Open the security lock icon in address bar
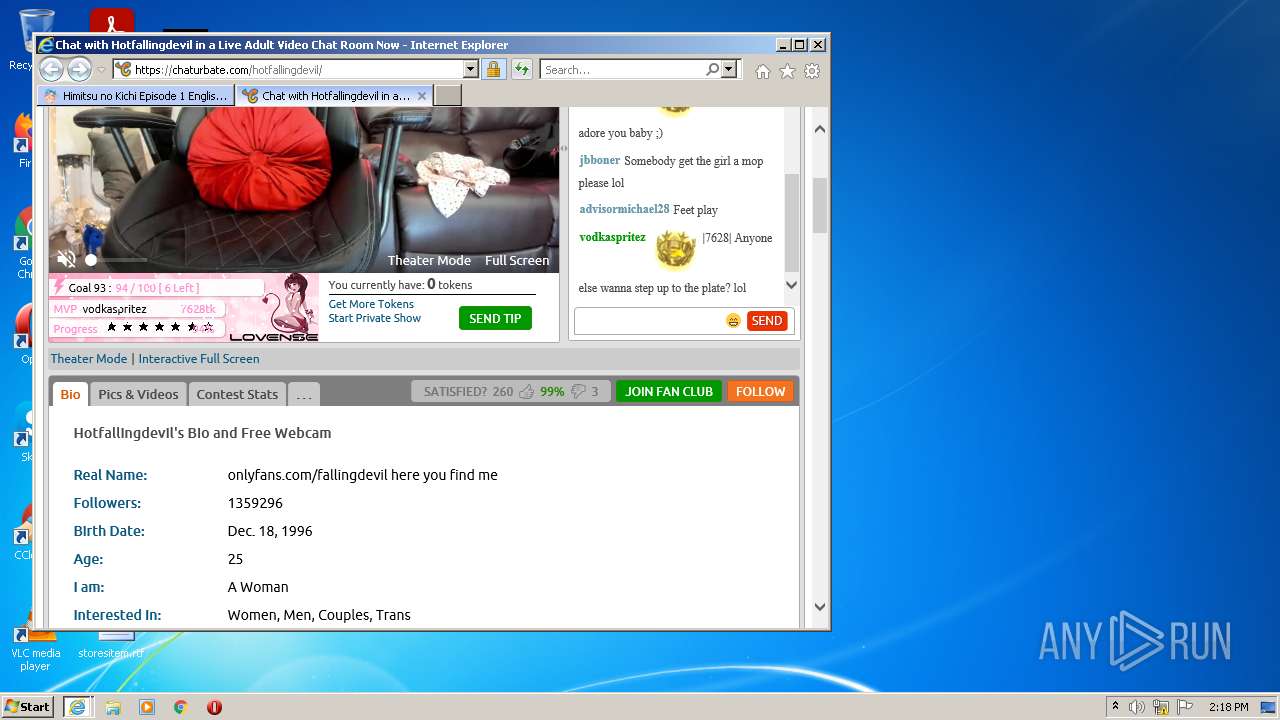This screenshot has width=1280, height=720. pos(493,69)
